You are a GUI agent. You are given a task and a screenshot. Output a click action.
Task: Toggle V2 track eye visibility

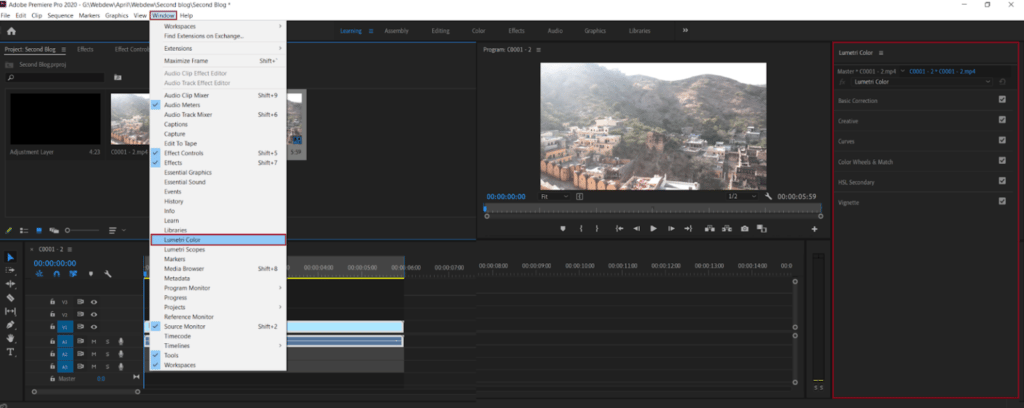pyautogui.click(x=94, y=314)
